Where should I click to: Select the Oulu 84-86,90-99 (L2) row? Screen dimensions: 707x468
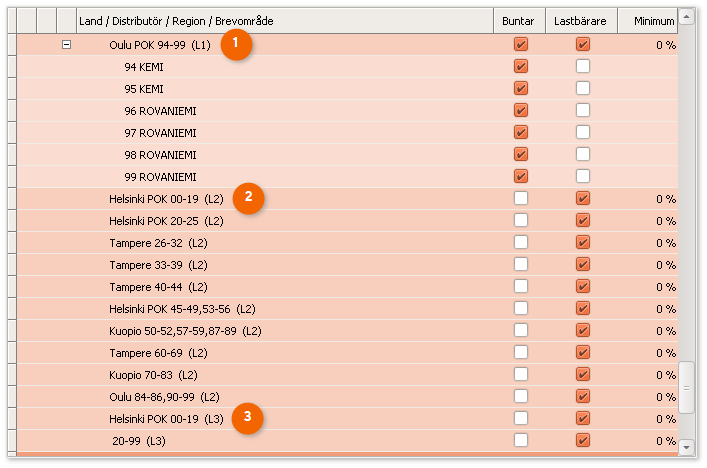click(x=347, y=397)
